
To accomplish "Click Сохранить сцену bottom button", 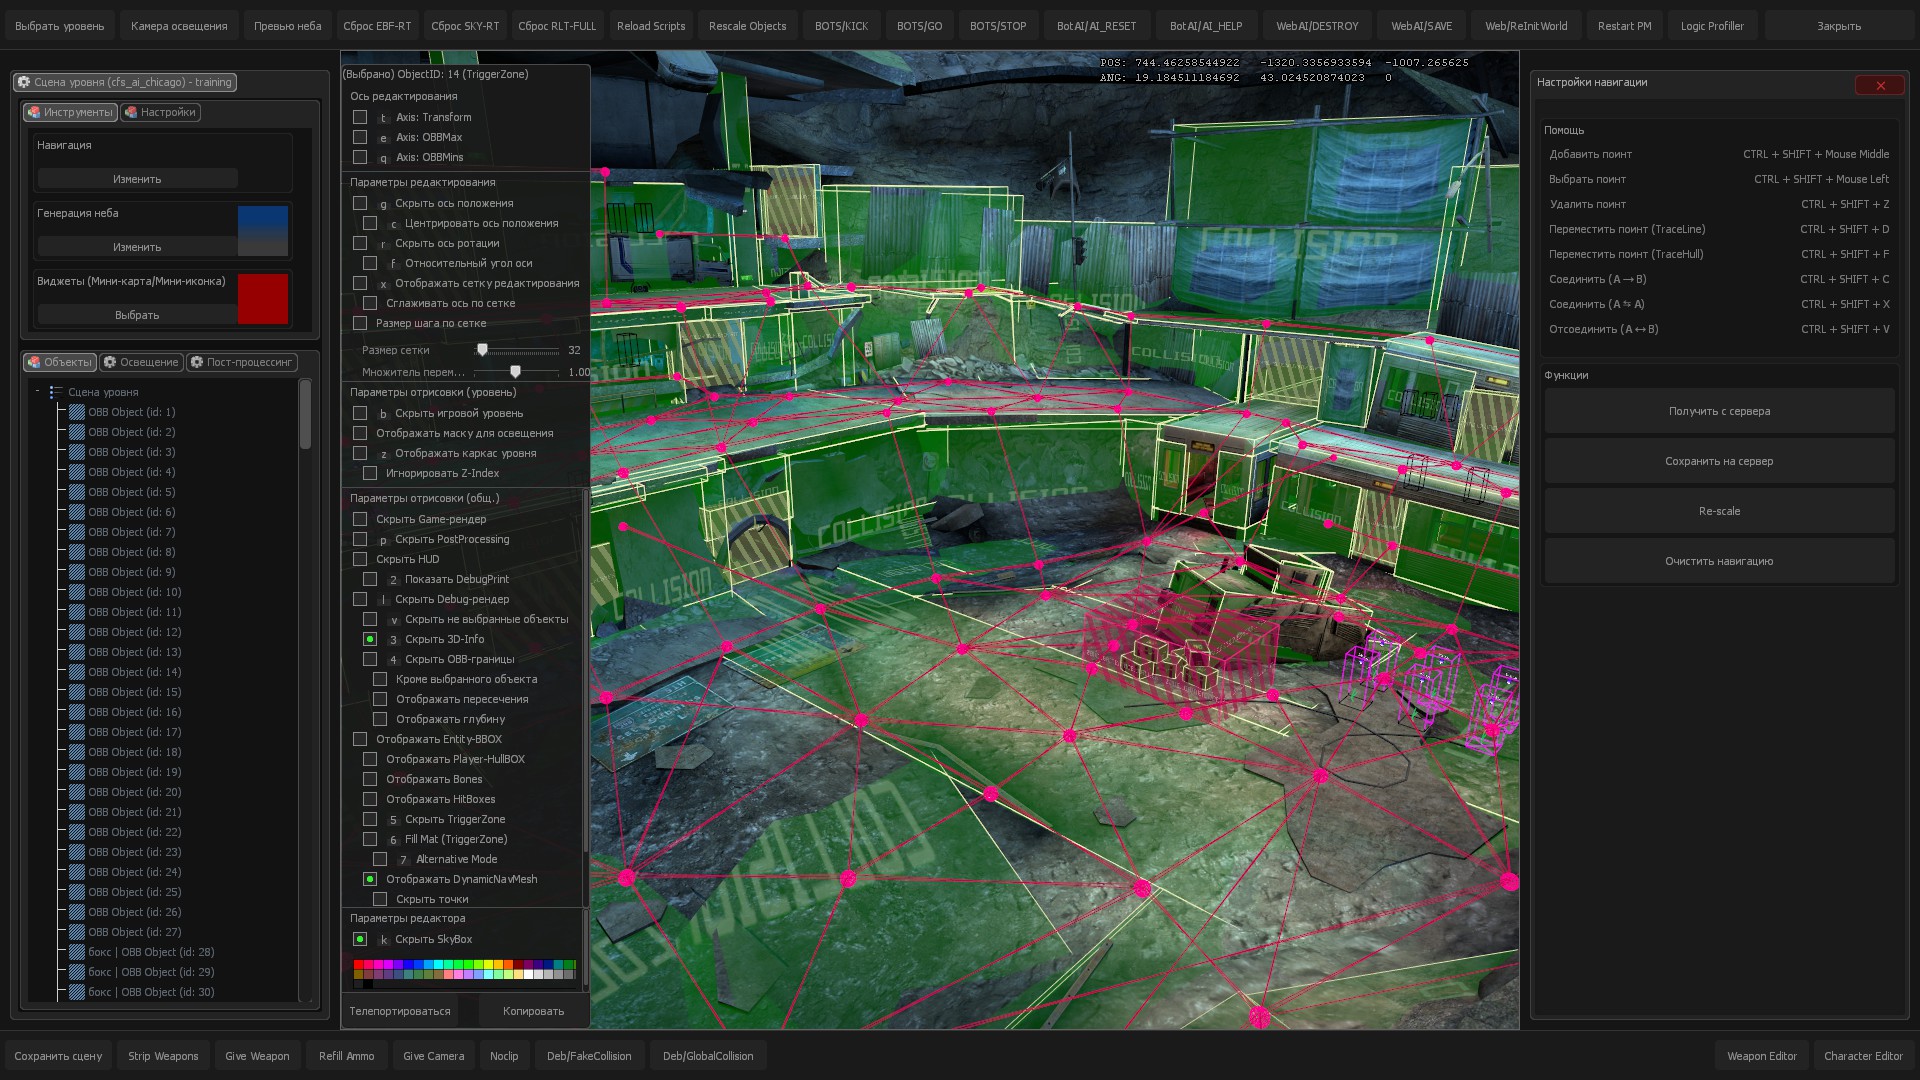I will point(58,1056).
